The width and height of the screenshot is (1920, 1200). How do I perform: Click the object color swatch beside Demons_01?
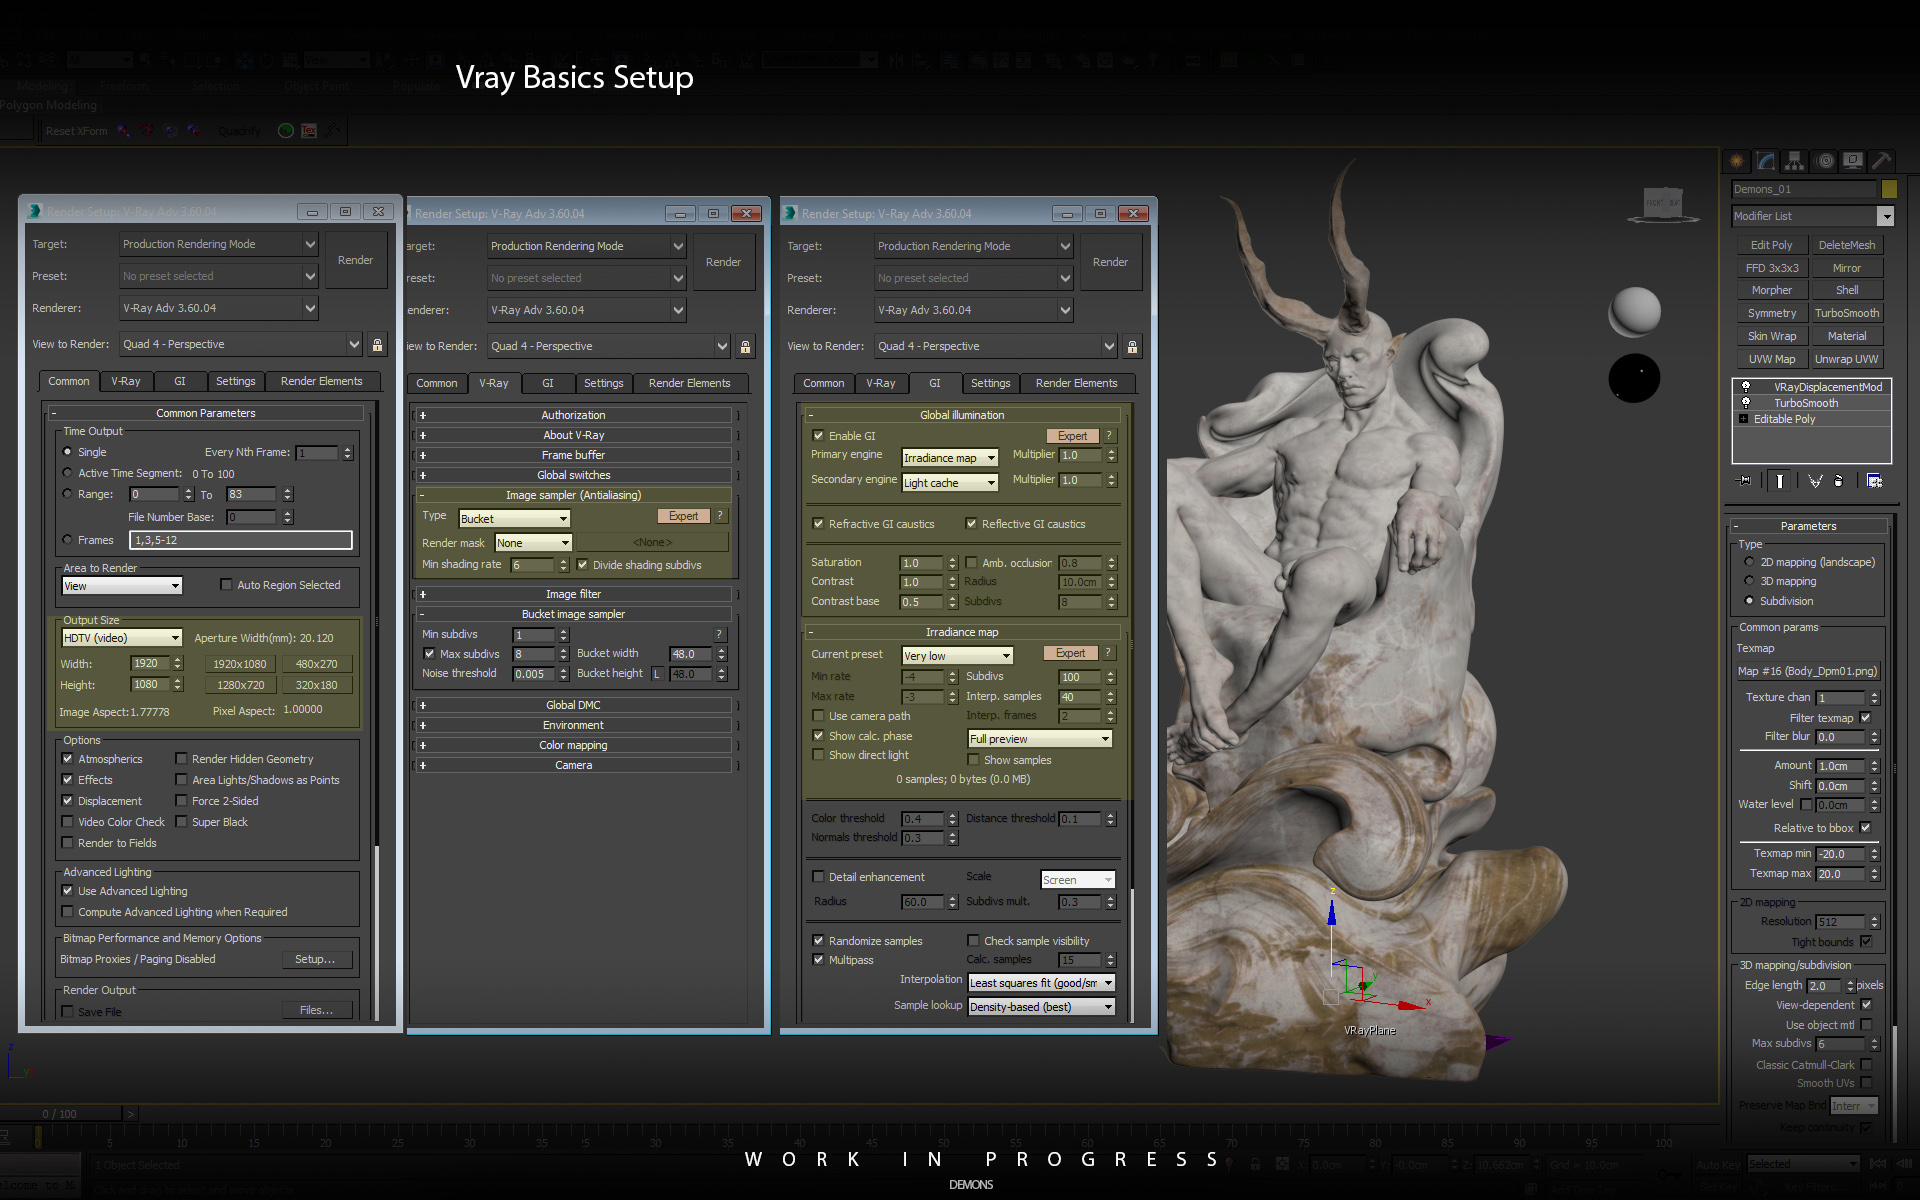point(1889,189)
